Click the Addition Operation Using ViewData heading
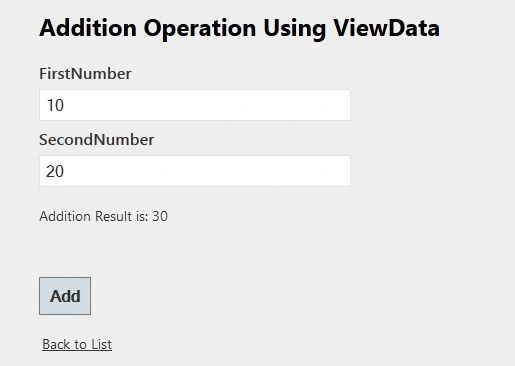 tap(239, 29)
